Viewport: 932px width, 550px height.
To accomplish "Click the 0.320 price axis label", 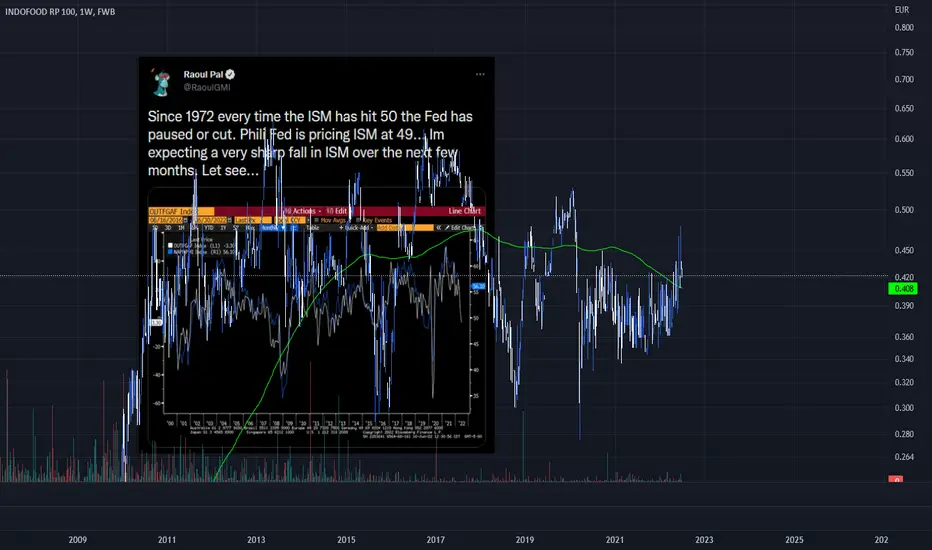I will pyautogui.click(x=904, y=382).
